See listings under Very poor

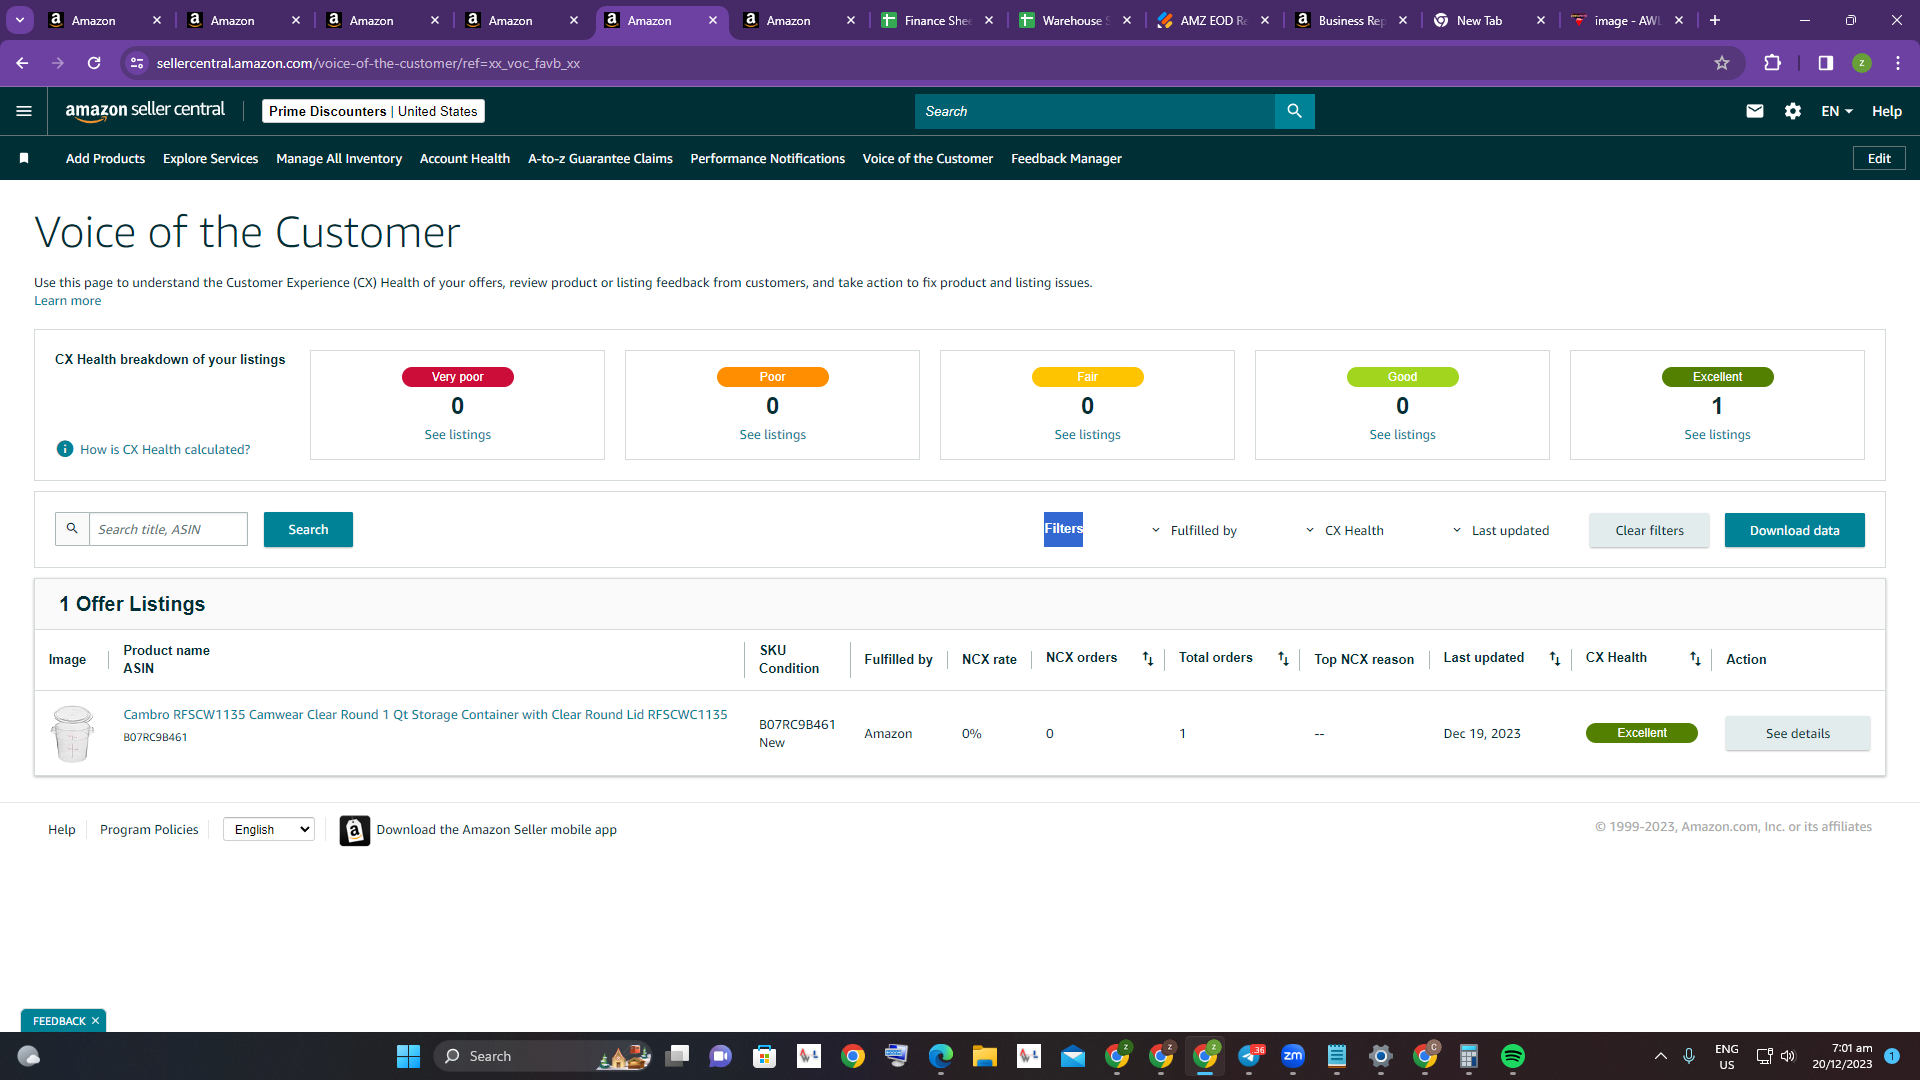[x=457, y=435]
